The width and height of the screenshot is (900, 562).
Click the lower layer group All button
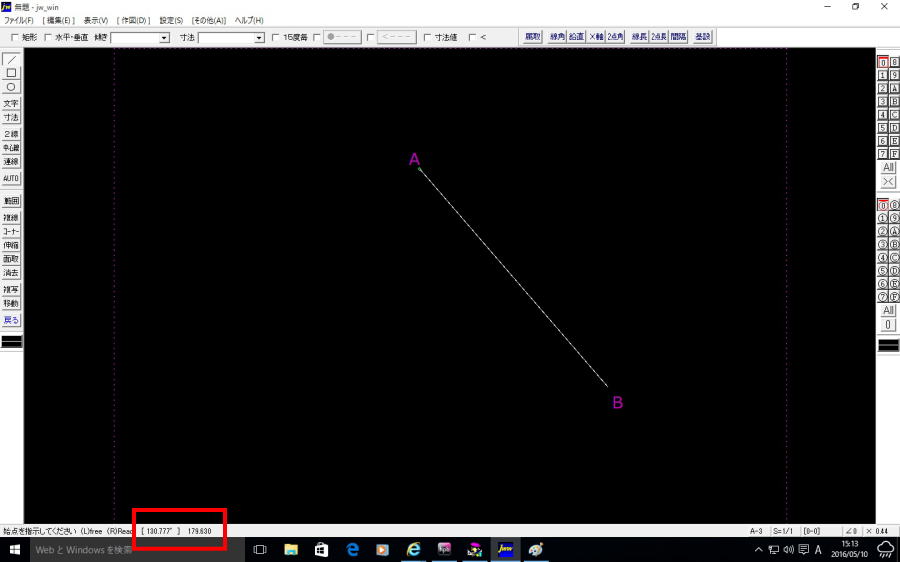coord(889,311)
